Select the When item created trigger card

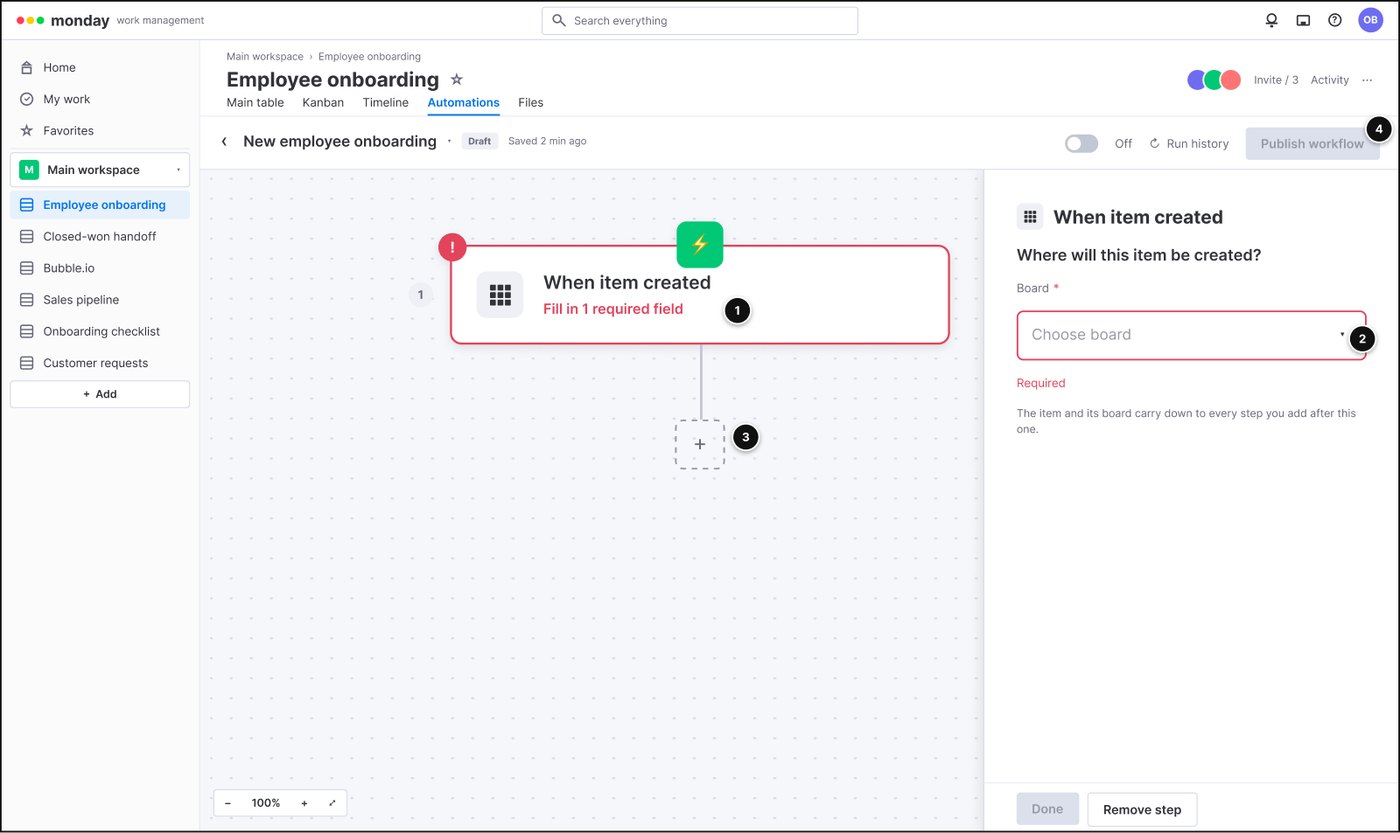[x=700, y=295]
